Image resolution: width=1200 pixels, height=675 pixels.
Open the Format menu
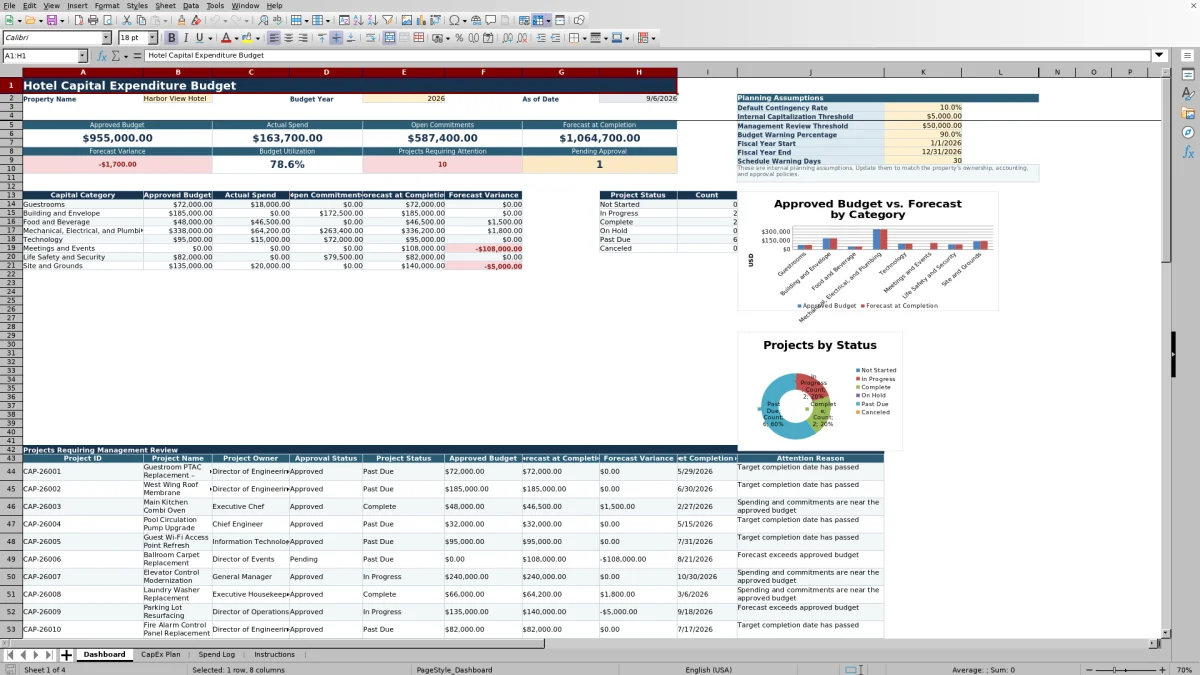(x=107, y=5)
